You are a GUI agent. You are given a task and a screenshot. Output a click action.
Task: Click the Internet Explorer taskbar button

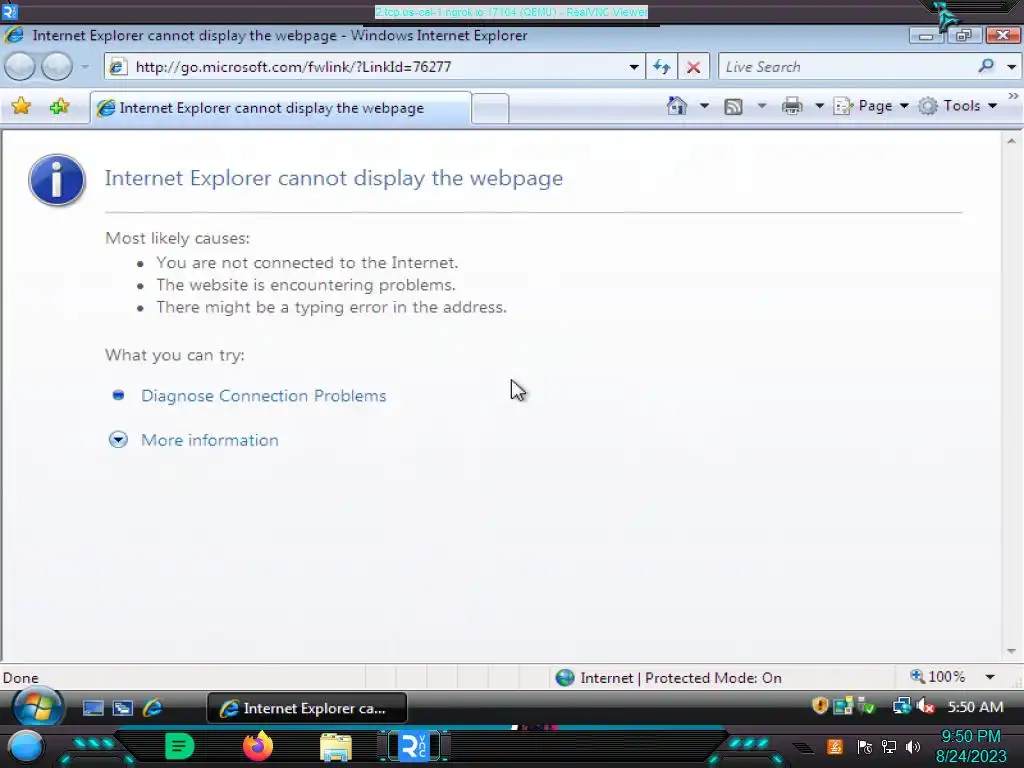point(306,708)
